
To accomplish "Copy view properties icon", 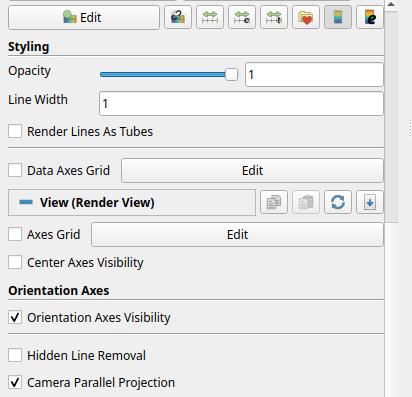I will 274,202.
